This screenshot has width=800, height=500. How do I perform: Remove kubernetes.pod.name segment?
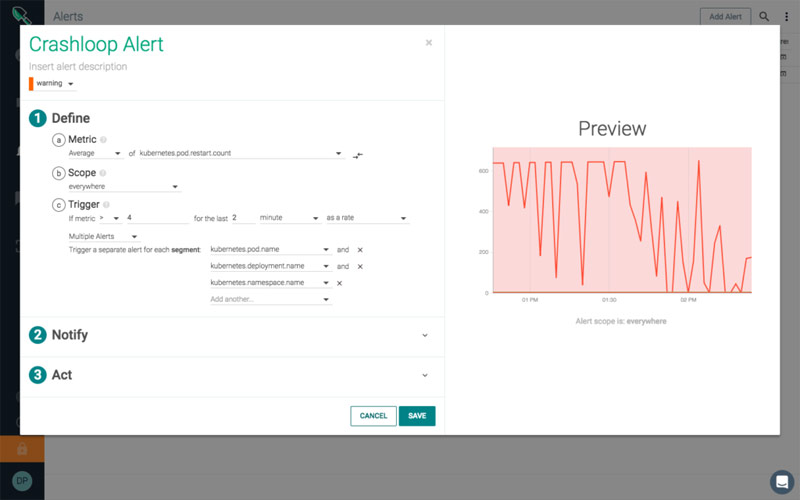pyautogui.click(x=360, y=250)
